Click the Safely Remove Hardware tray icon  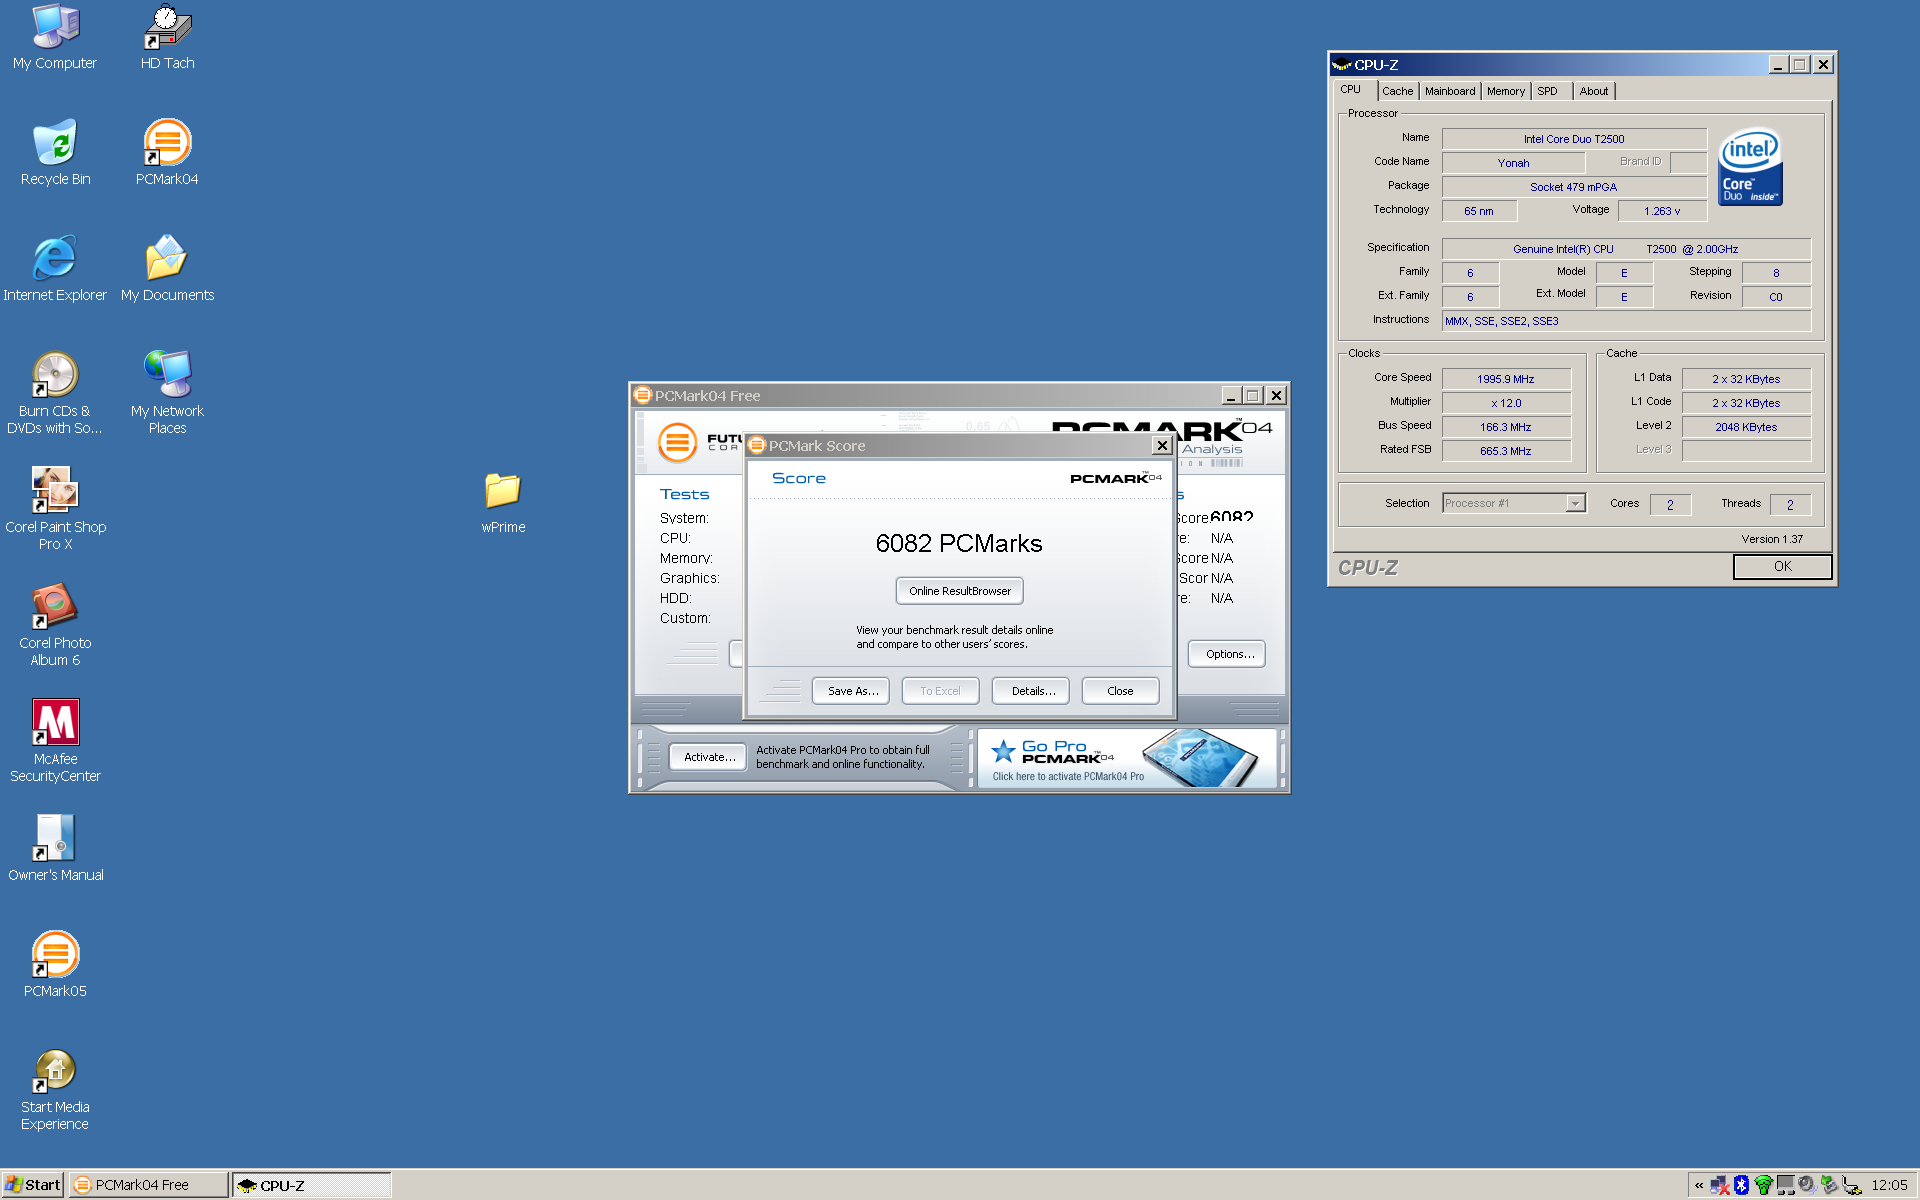tap(1829, 1185)
